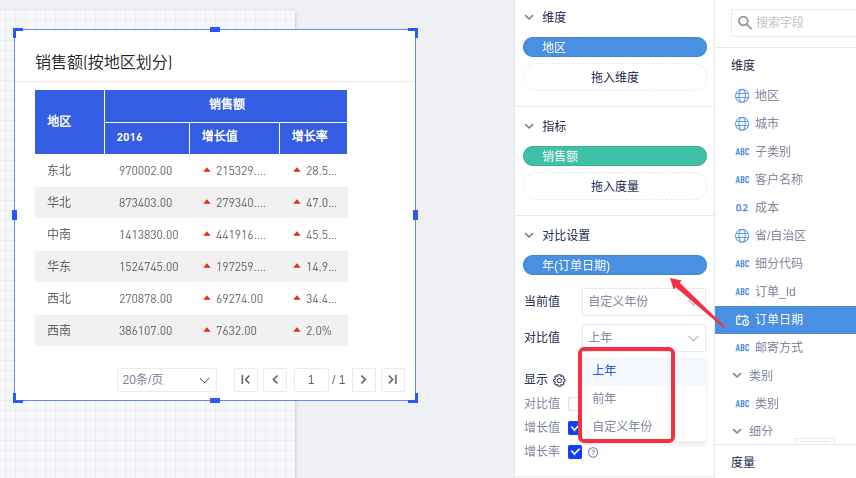856x478 pixels.
Task: Click the help icon beside 增长率
Action: (x=593, y=452)
